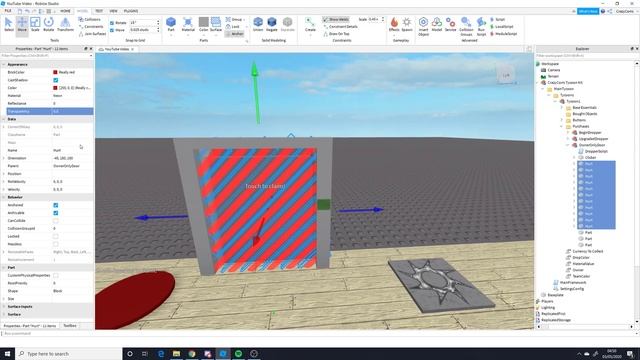Viewport: 640px width, 360px height.
Task: Activate the Move tool
Action: click(22, 24)
